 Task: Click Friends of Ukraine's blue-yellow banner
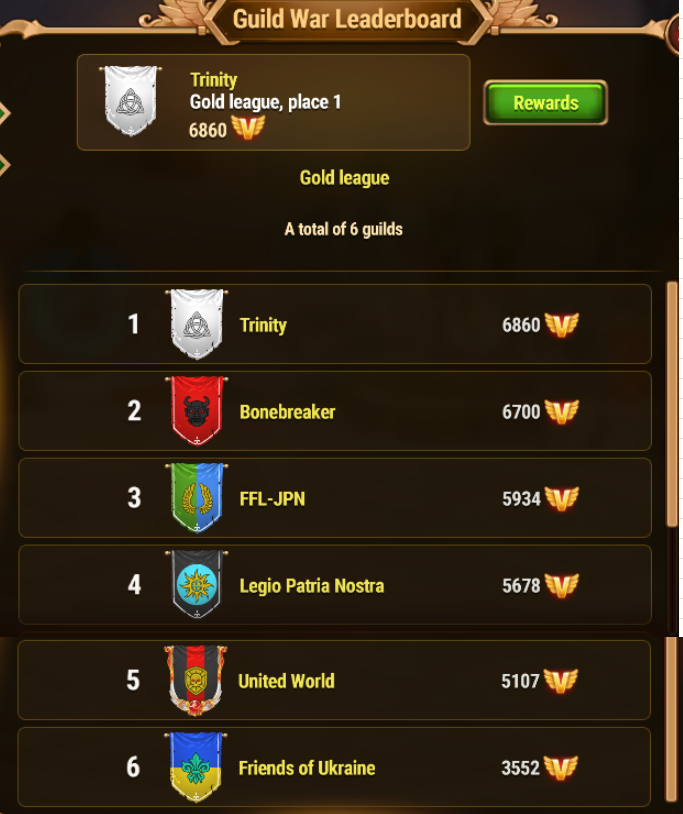(x=196, y=767)
